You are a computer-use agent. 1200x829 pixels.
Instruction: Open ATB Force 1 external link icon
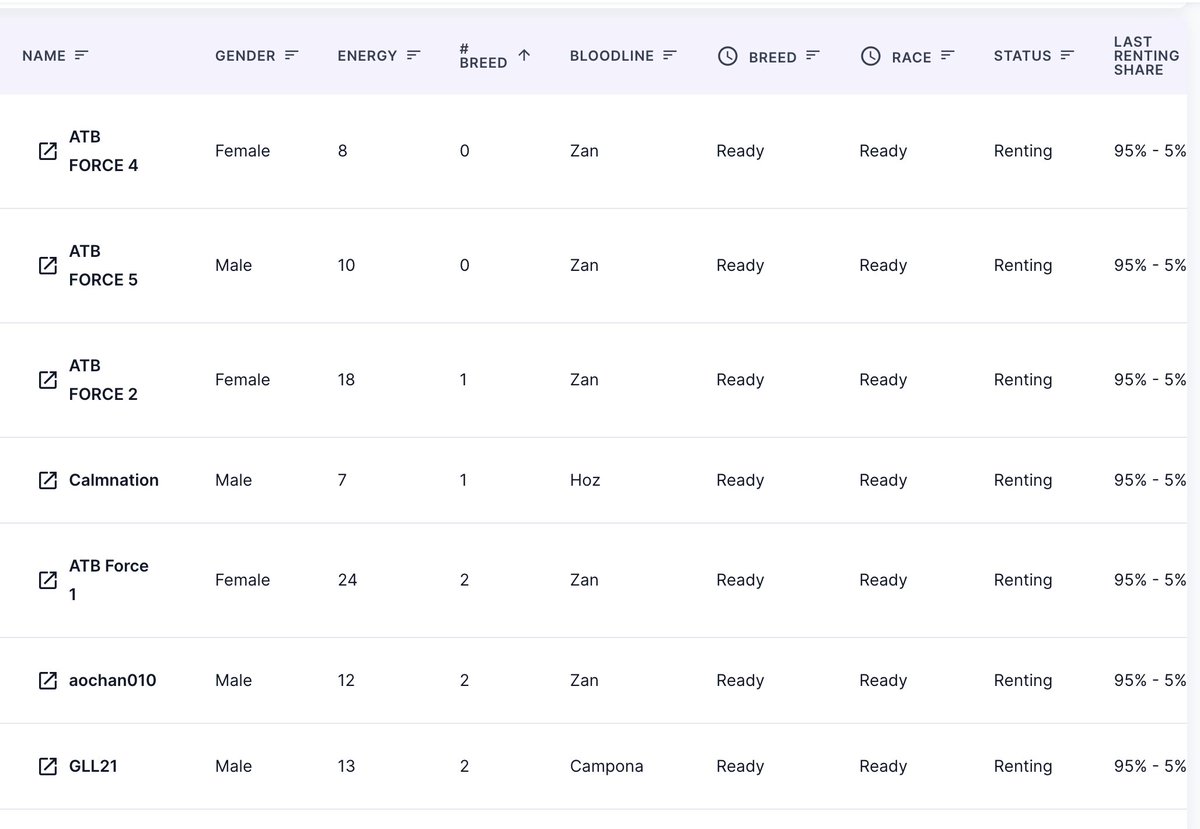pos(47,580)
